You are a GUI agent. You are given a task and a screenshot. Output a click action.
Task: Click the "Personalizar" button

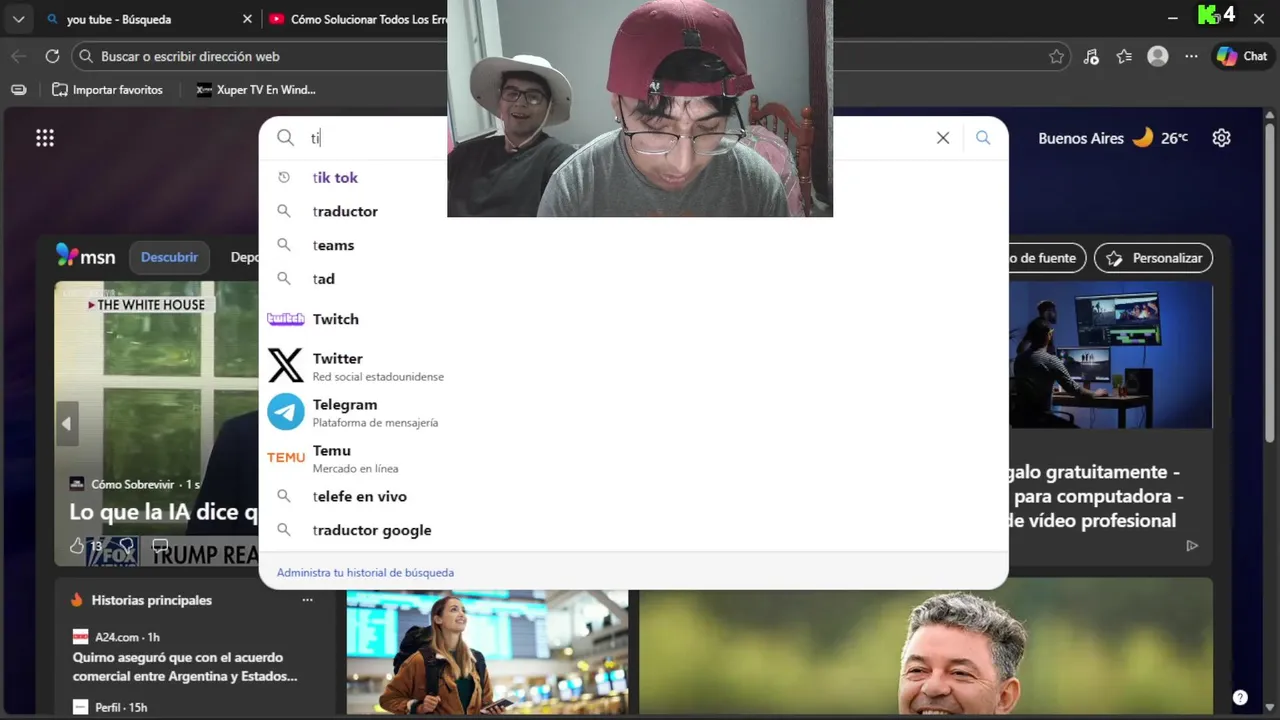[1154, 258]
